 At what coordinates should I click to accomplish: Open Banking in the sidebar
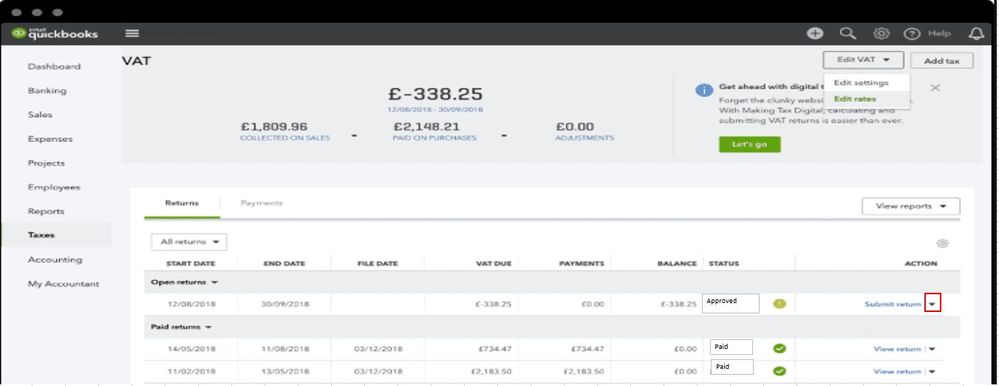click(47, 90)
